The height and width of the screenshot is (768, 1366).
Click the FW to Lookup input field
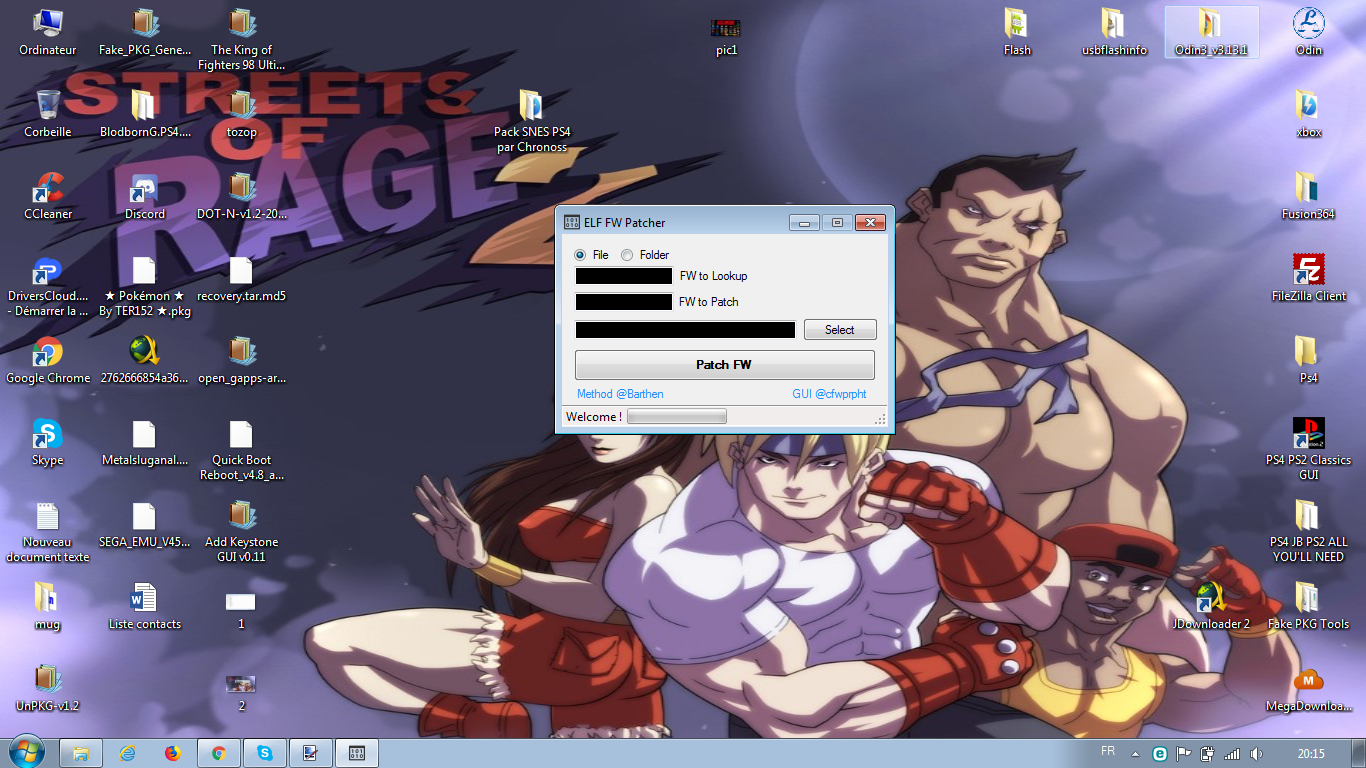[624, 276]
